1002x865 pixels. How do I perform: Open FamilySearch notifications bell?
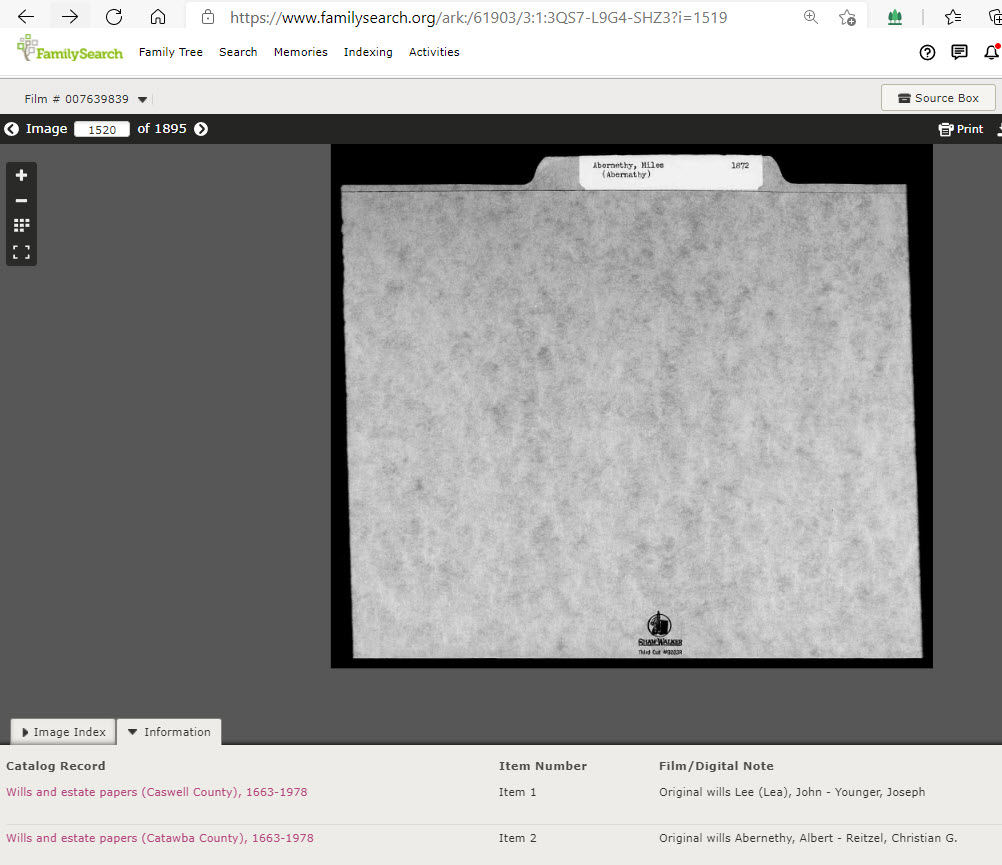point(990,52)
